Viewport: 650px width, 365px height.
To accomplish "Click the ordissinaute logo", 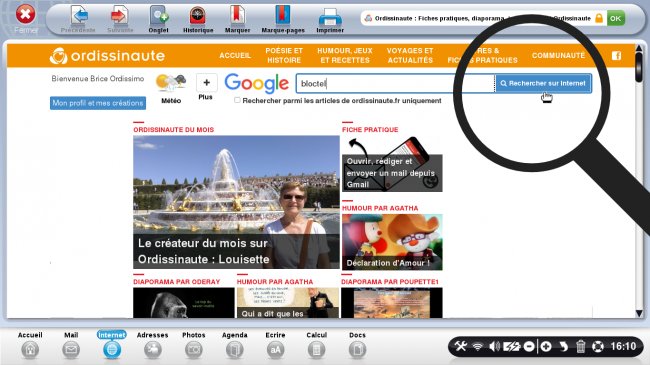I will (x=107, y=56).
